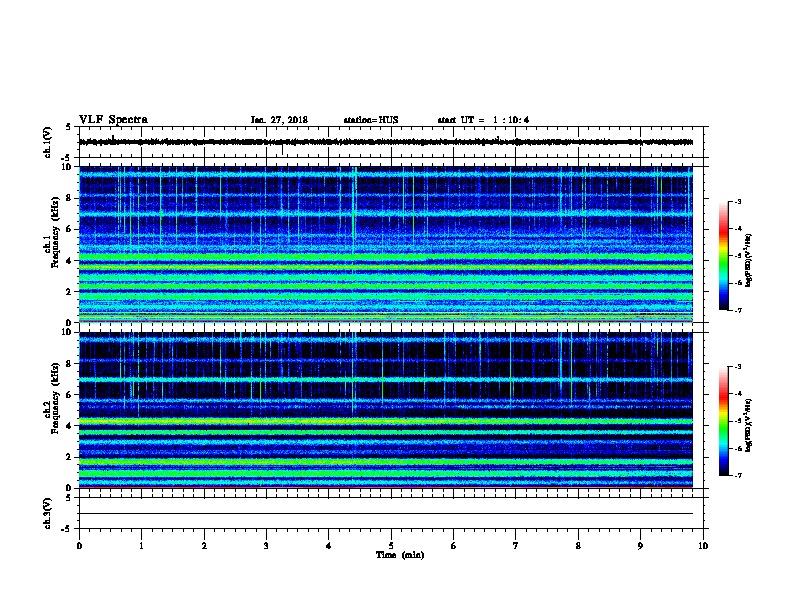The image size is (792, 612).
Task: Click the time axis tick label "7"
Action: 516,546
